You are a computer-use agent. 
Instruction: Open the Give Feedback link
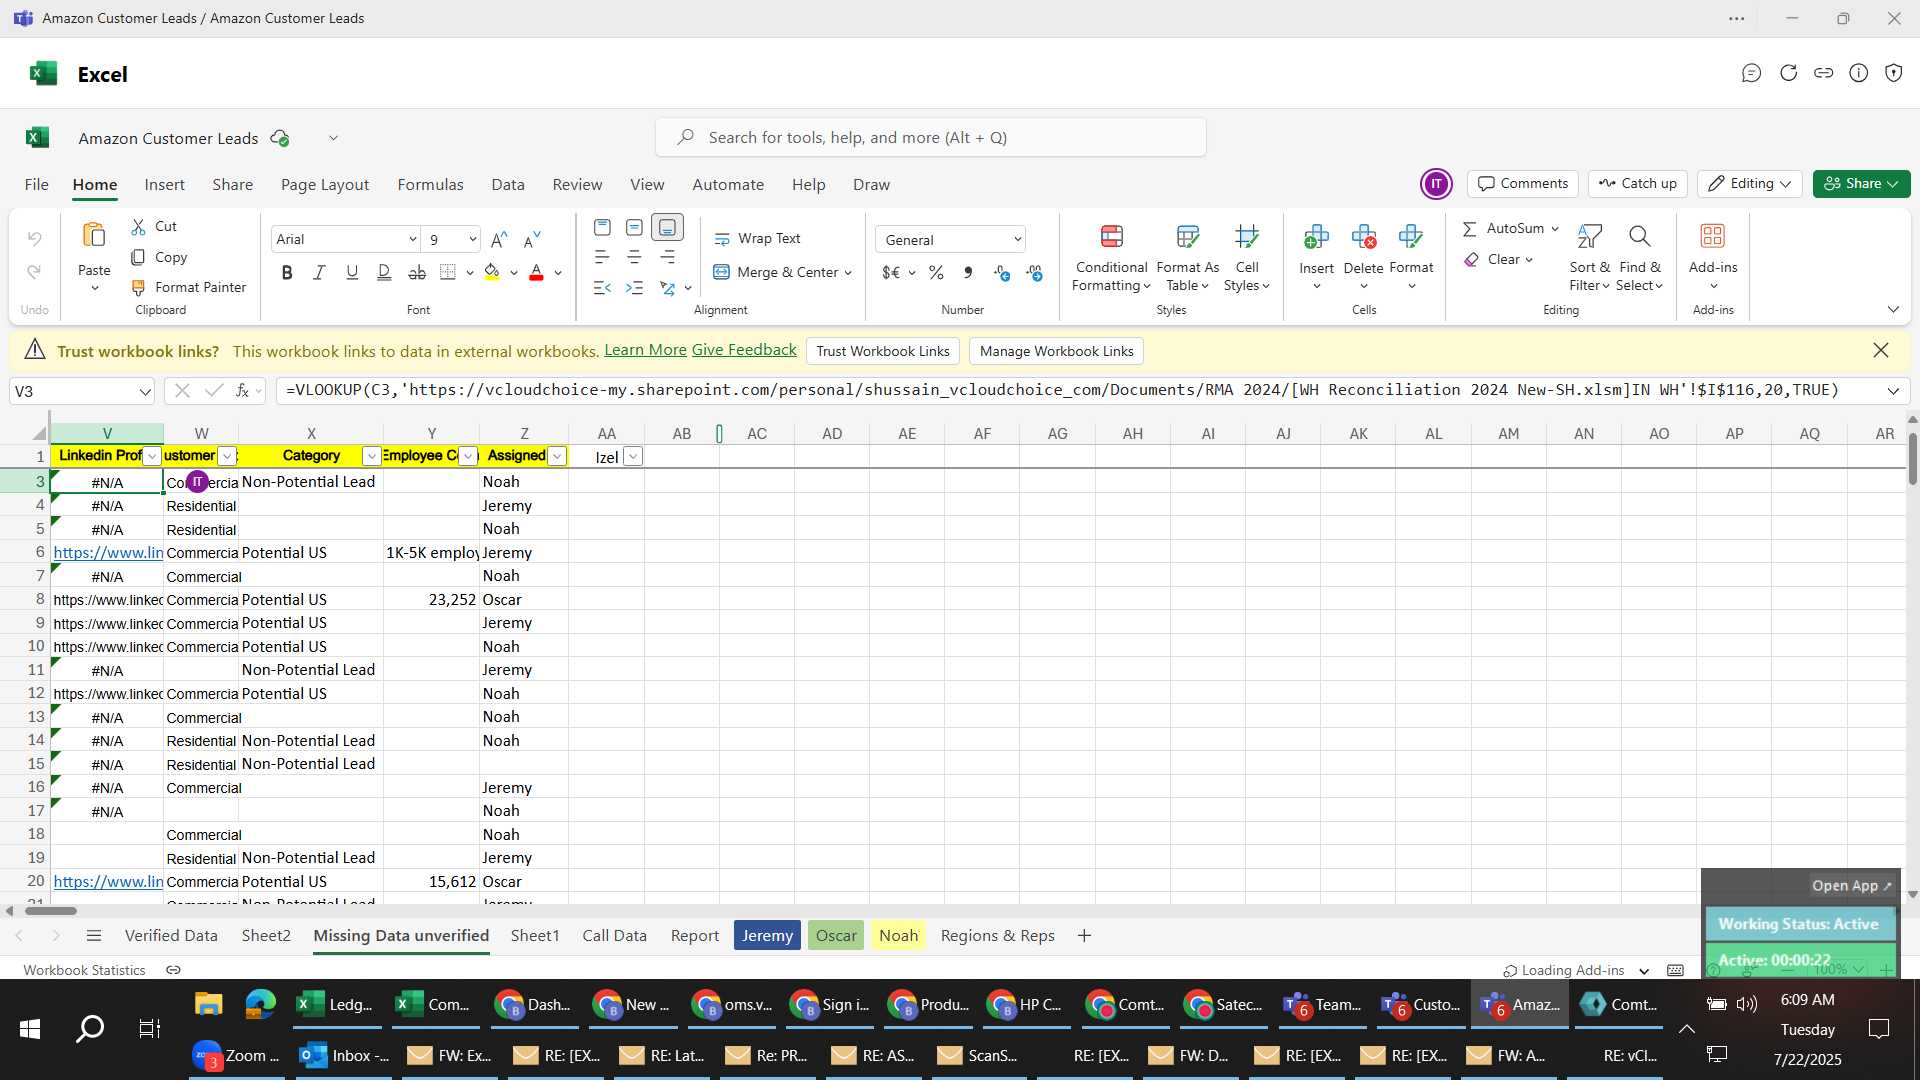[744, 350]
